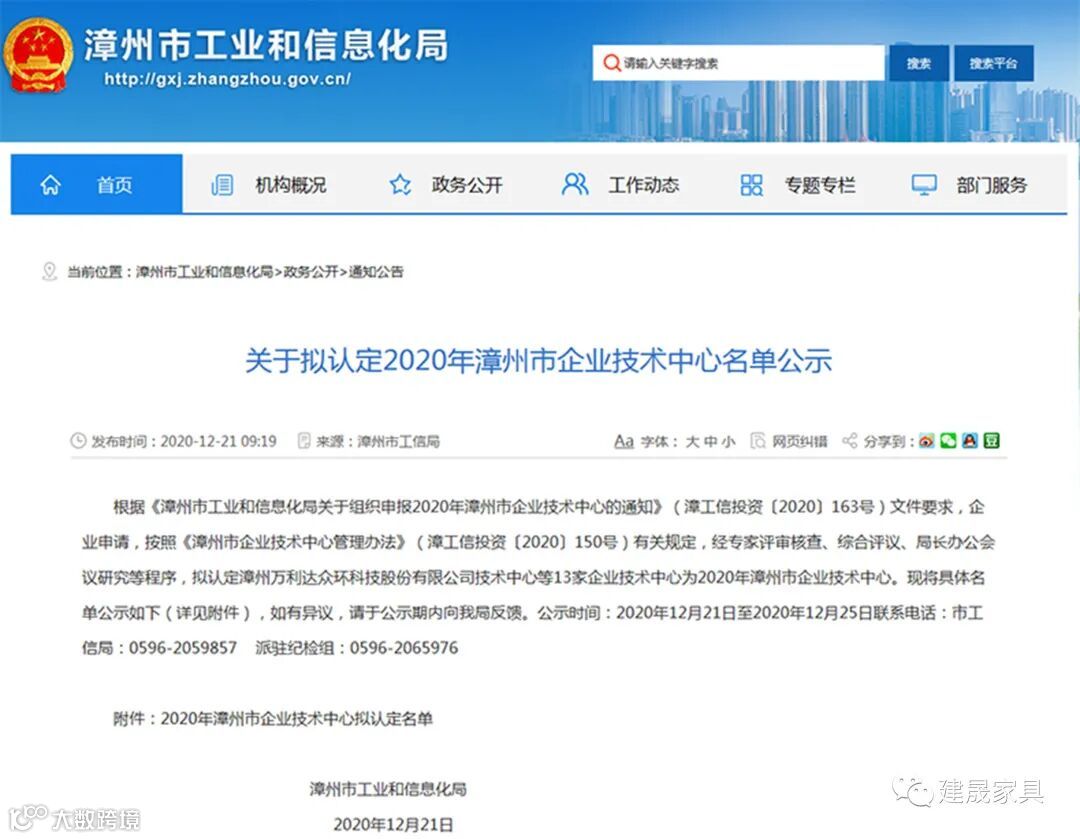Share to WeChat icon
The image size is (1080, 839).
pos(948,441)
